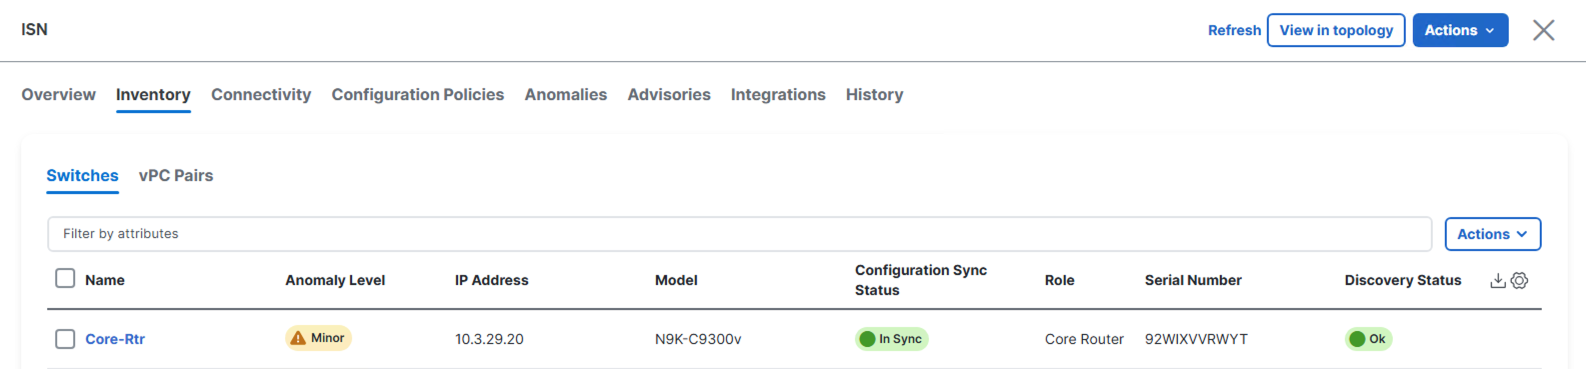Click the Ok discovery status badge

pos(1368,339)
